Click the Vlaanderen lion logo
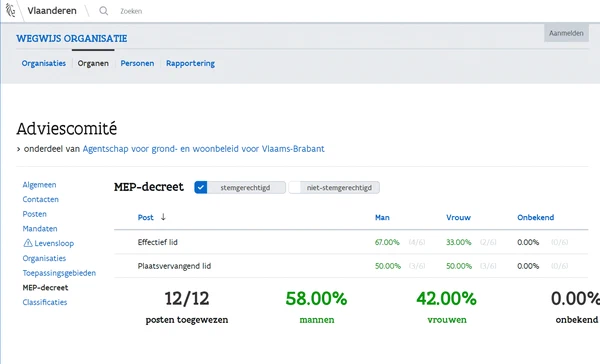This screenshot has height=364, width=600. (11, 10)
